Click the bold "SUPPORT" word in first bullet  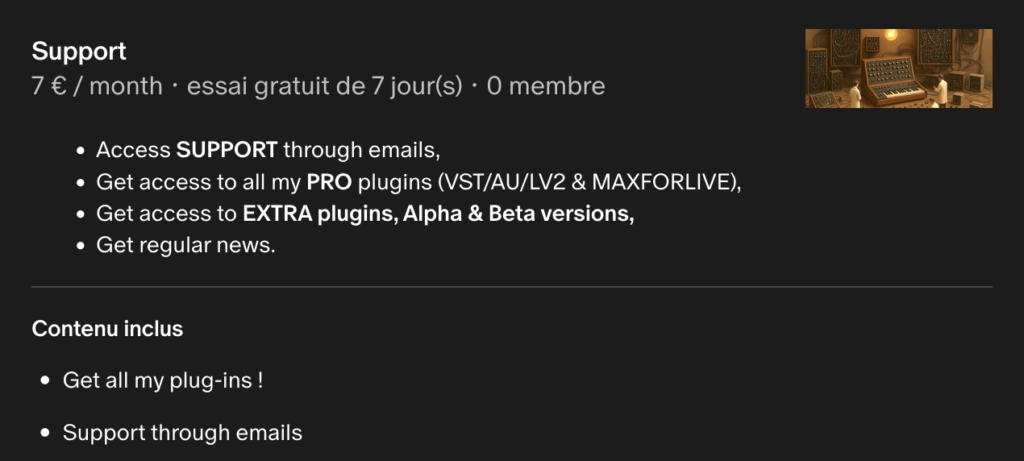227,152
